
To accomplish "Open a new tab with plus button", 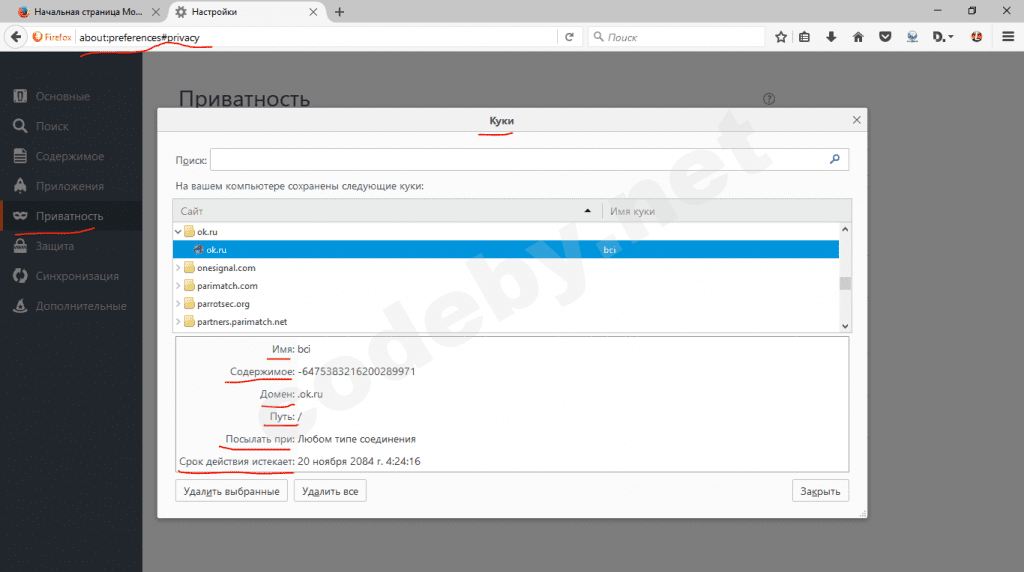I will coord(340,12).
